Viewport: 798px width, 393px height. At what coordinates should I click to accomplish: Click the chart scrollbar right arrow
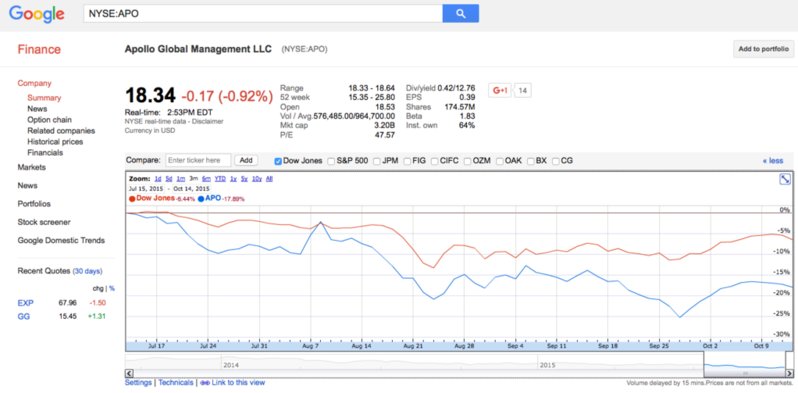point(789,373)
